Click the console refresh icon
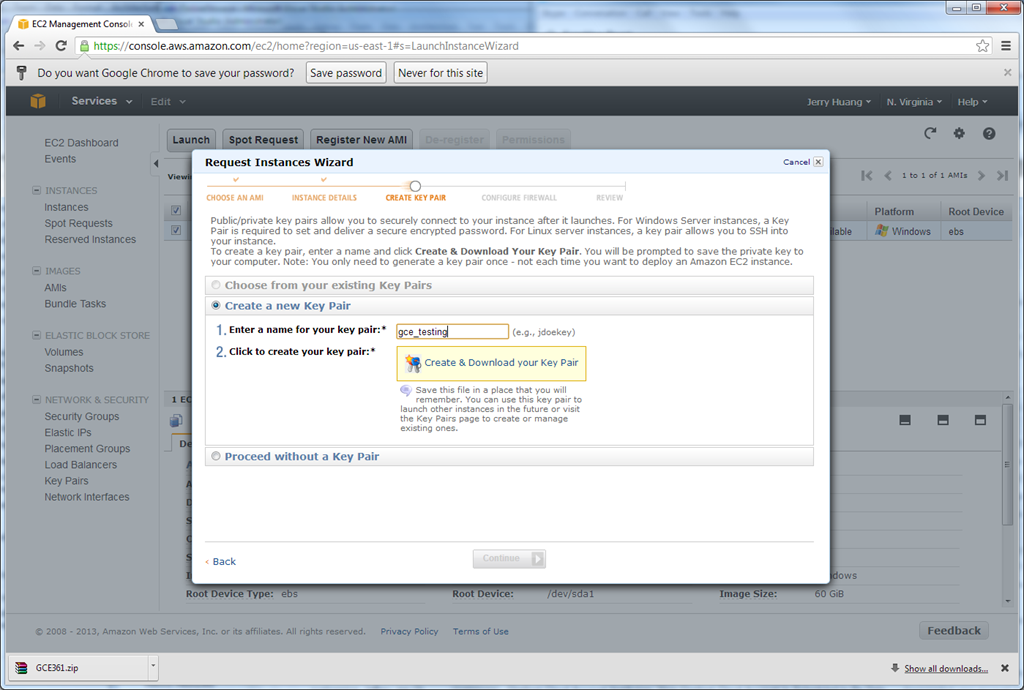The width and height of the screenshot is (1024, 690). pyautogui.click(x=930, y=133)
